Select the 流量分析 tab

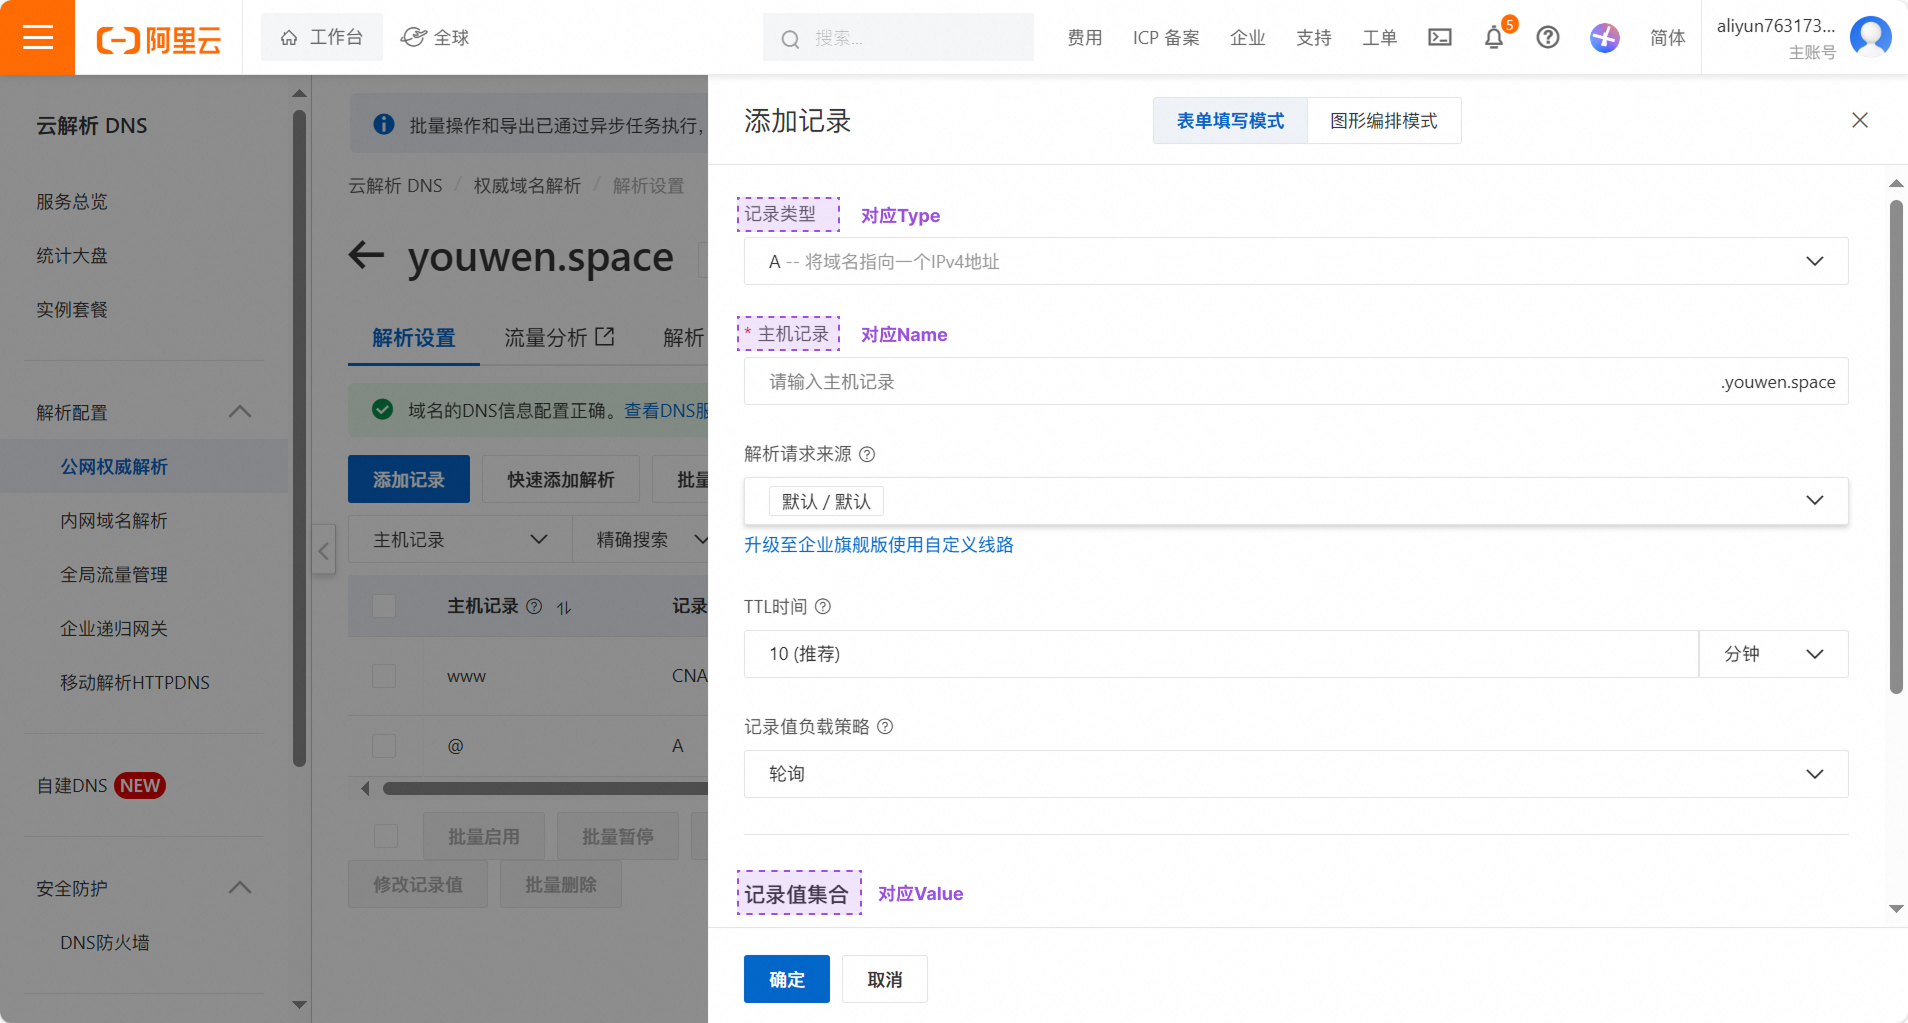tap(559, 338)
